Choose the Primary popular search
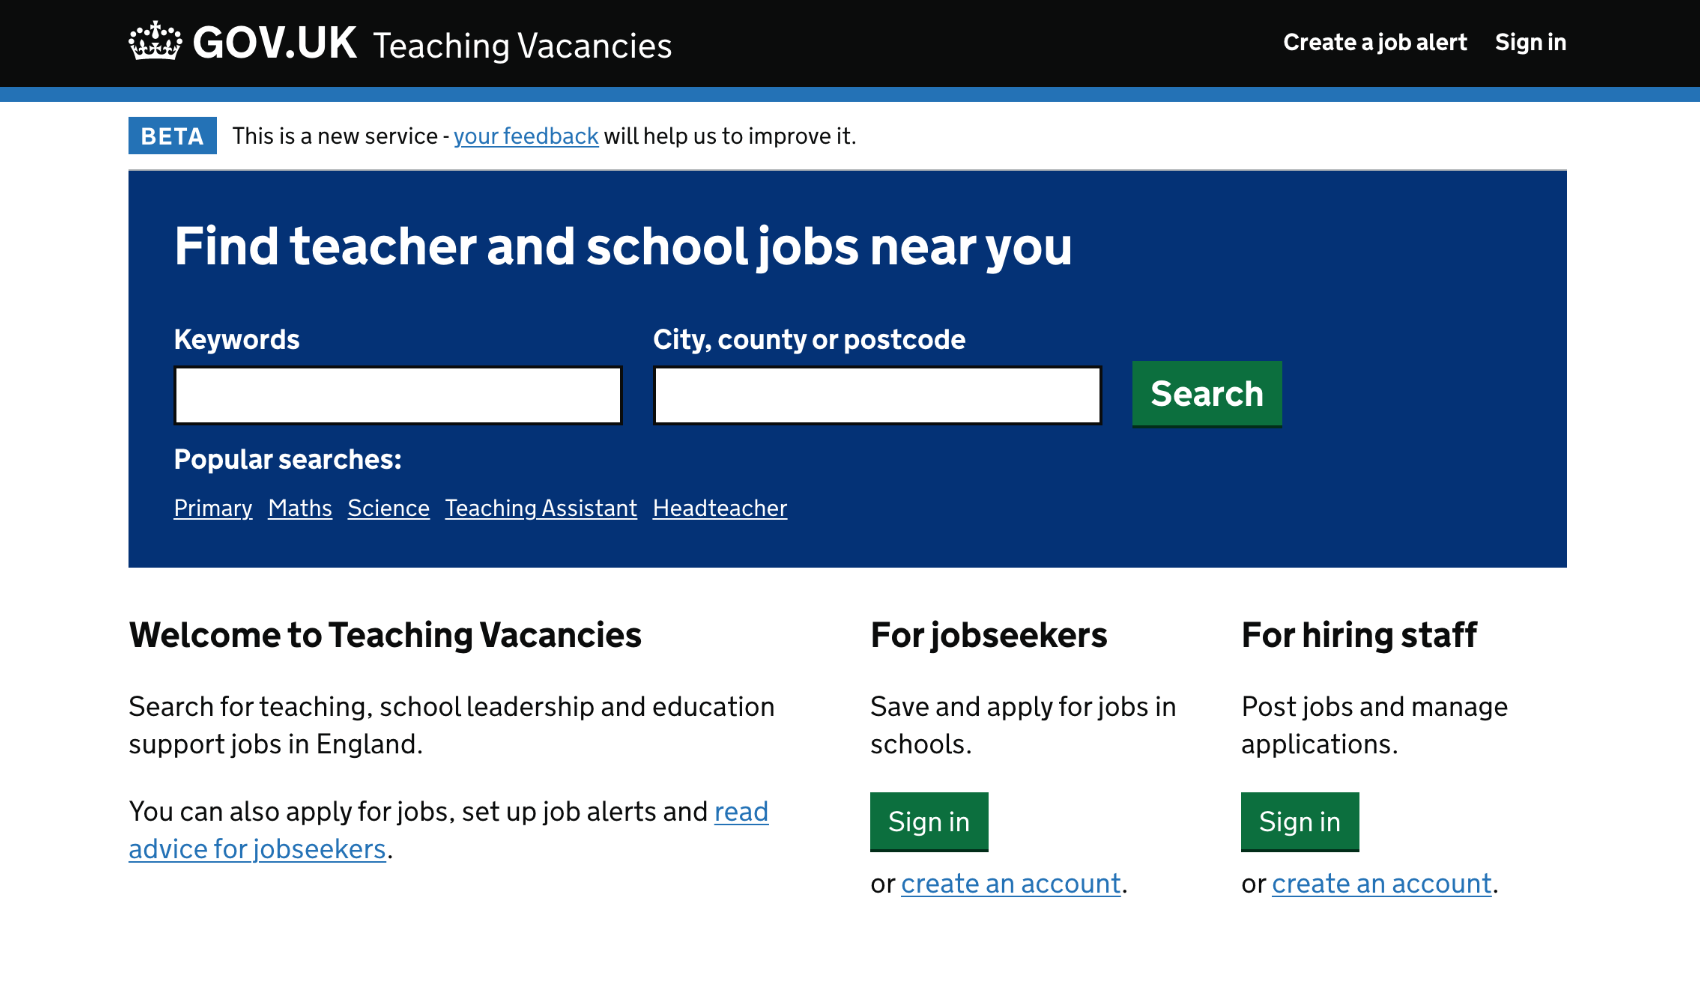Screen dimensions: 1700x993 [213, 508]
